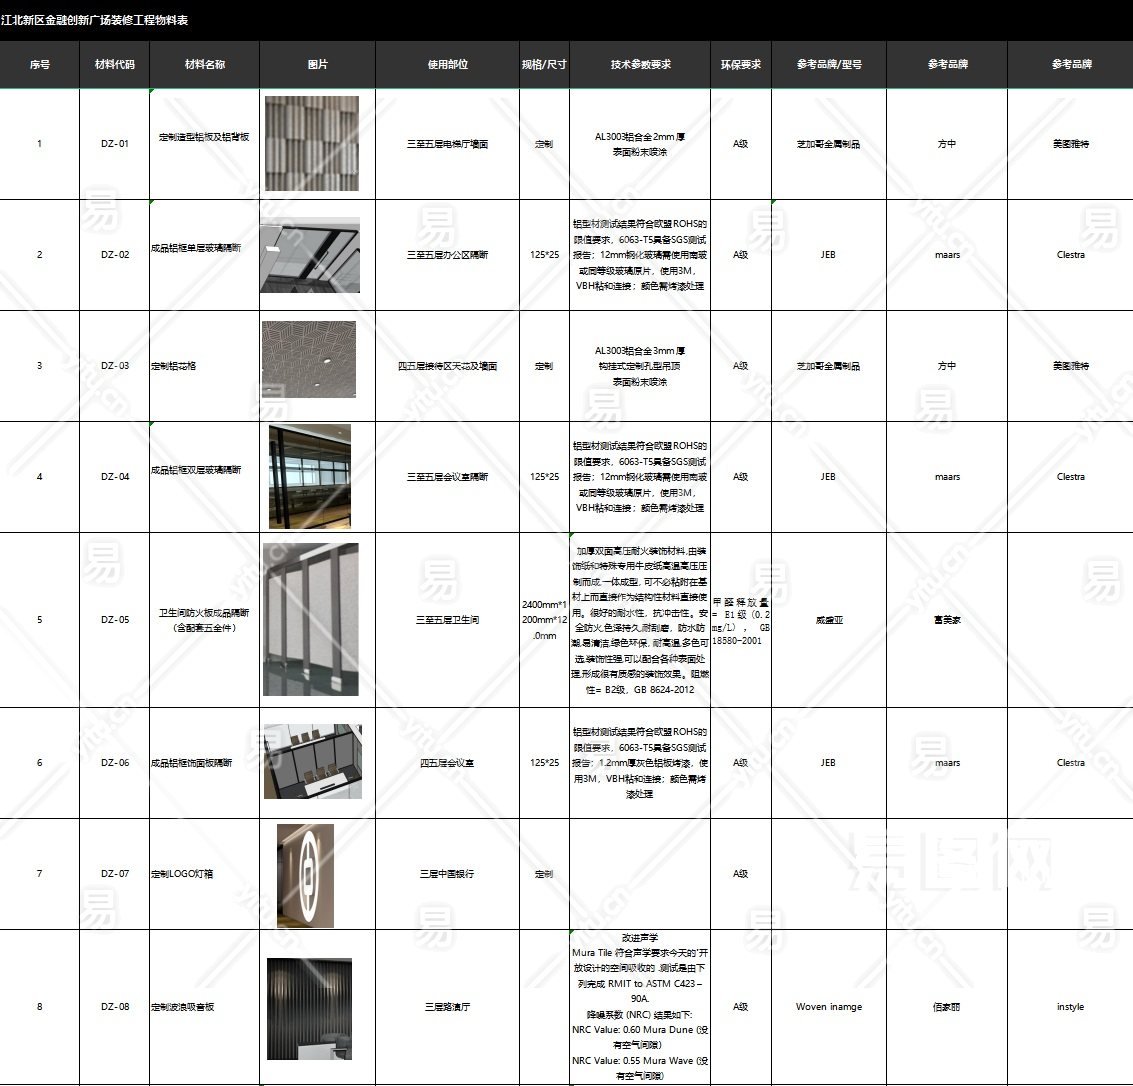The image size is (1133, 1086).
Task: Open the DZ-05 toilet partition picture
Action: point(310,619)
